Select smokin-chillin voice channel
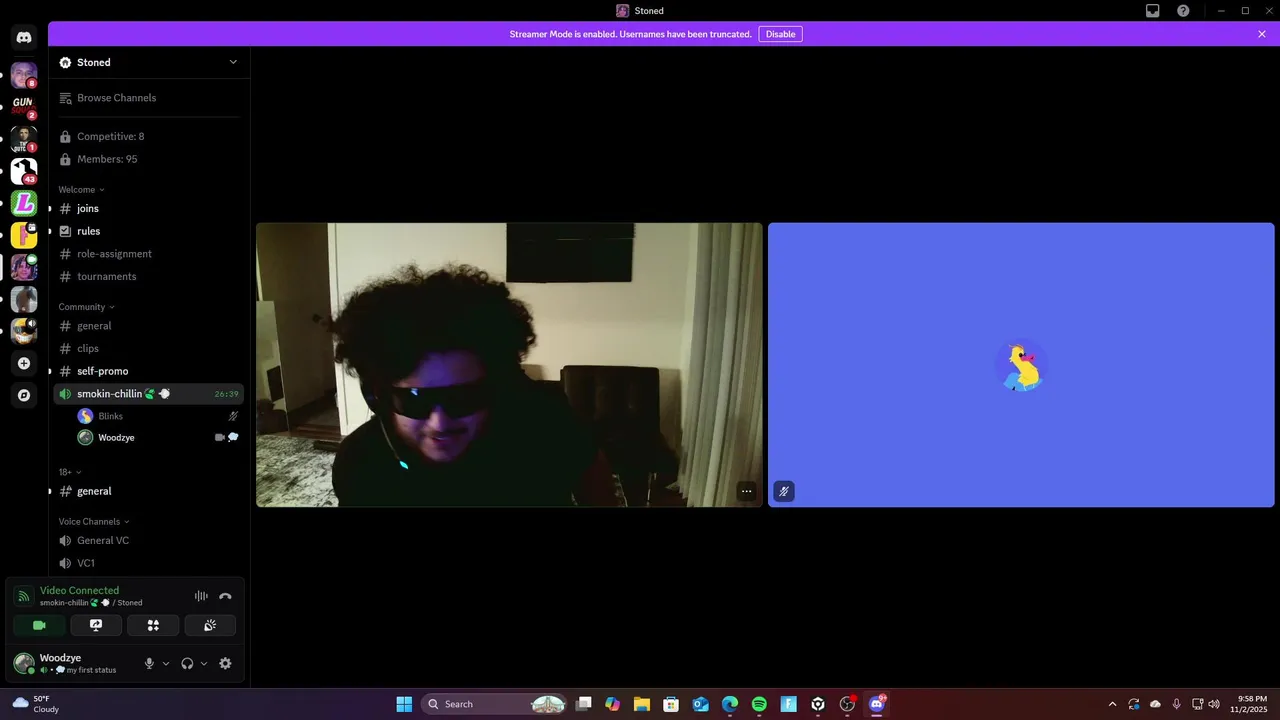 (148, 394)
